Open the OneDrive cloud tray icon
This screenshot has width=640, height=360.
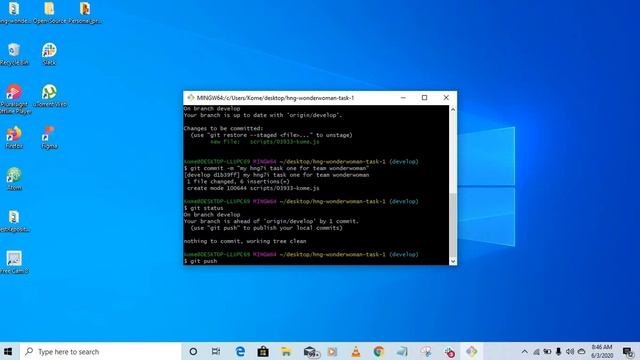click(582, 351)
